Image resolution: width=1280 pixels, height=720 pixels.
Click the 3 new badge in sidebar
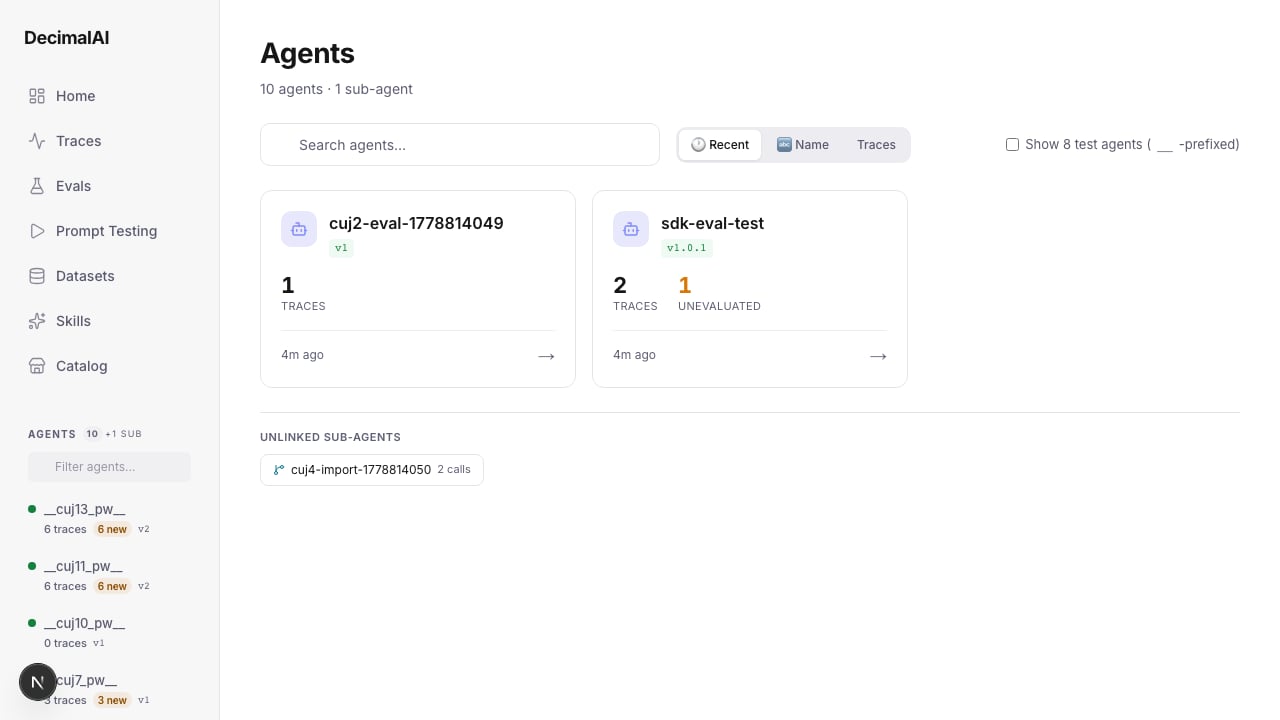coord(112,700)
